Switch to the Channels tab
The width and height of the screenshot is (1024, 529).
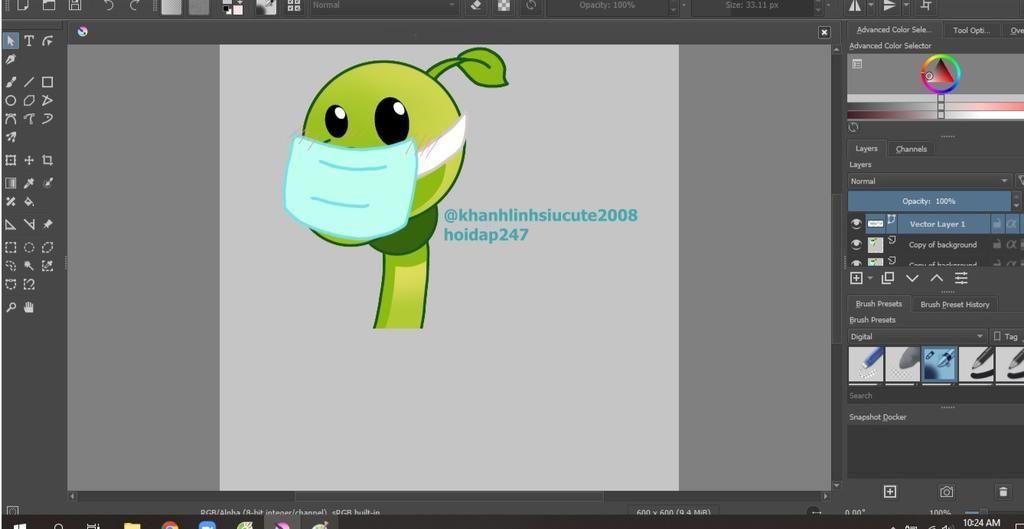pyautogui.click(x=911, y=149)
